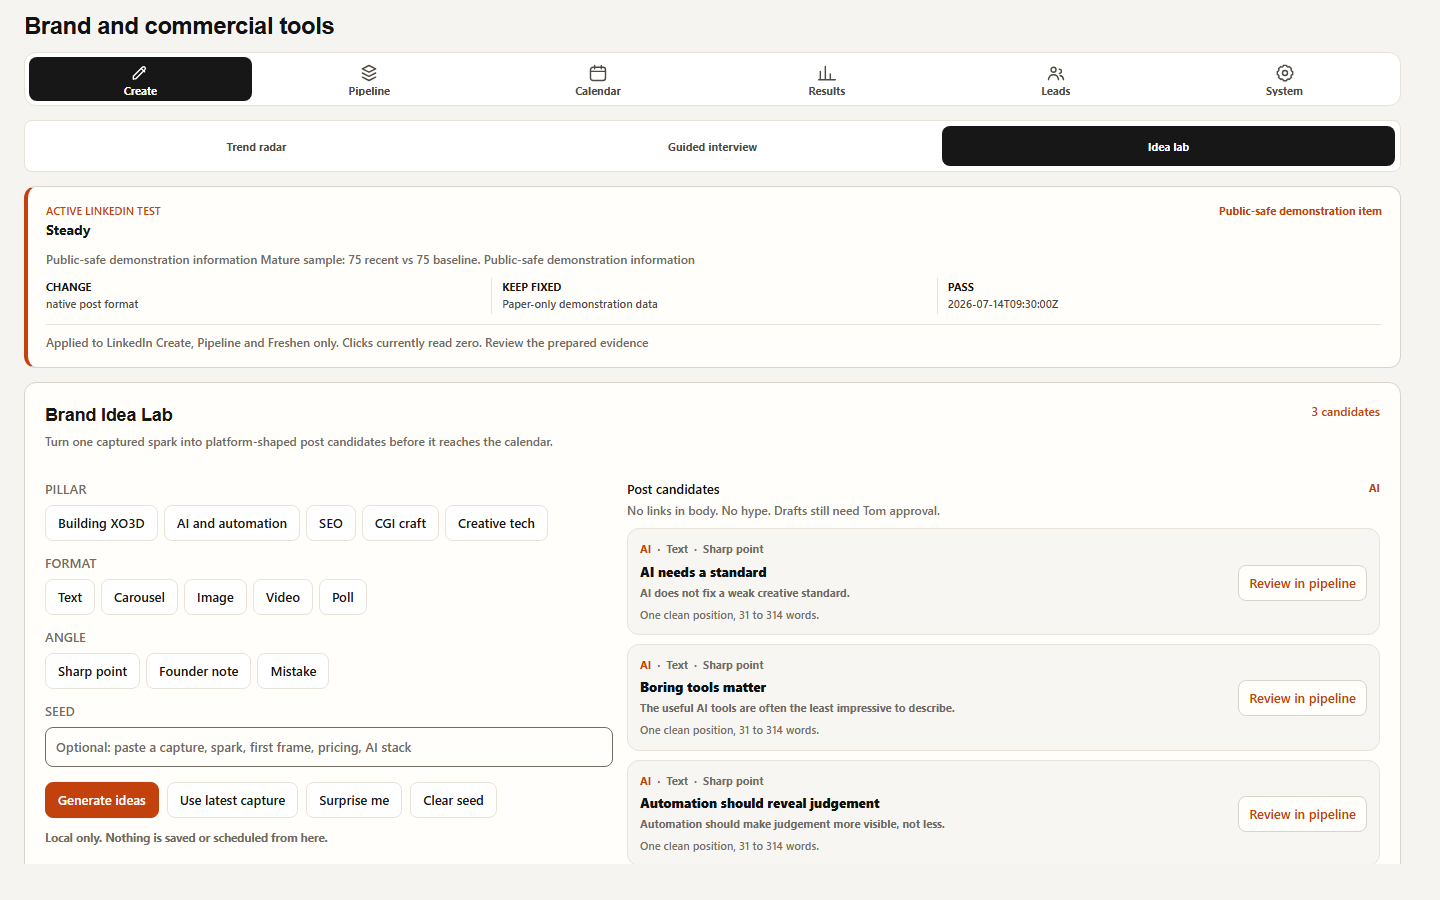
Task: Click Use latest capture
Action: 232,800
